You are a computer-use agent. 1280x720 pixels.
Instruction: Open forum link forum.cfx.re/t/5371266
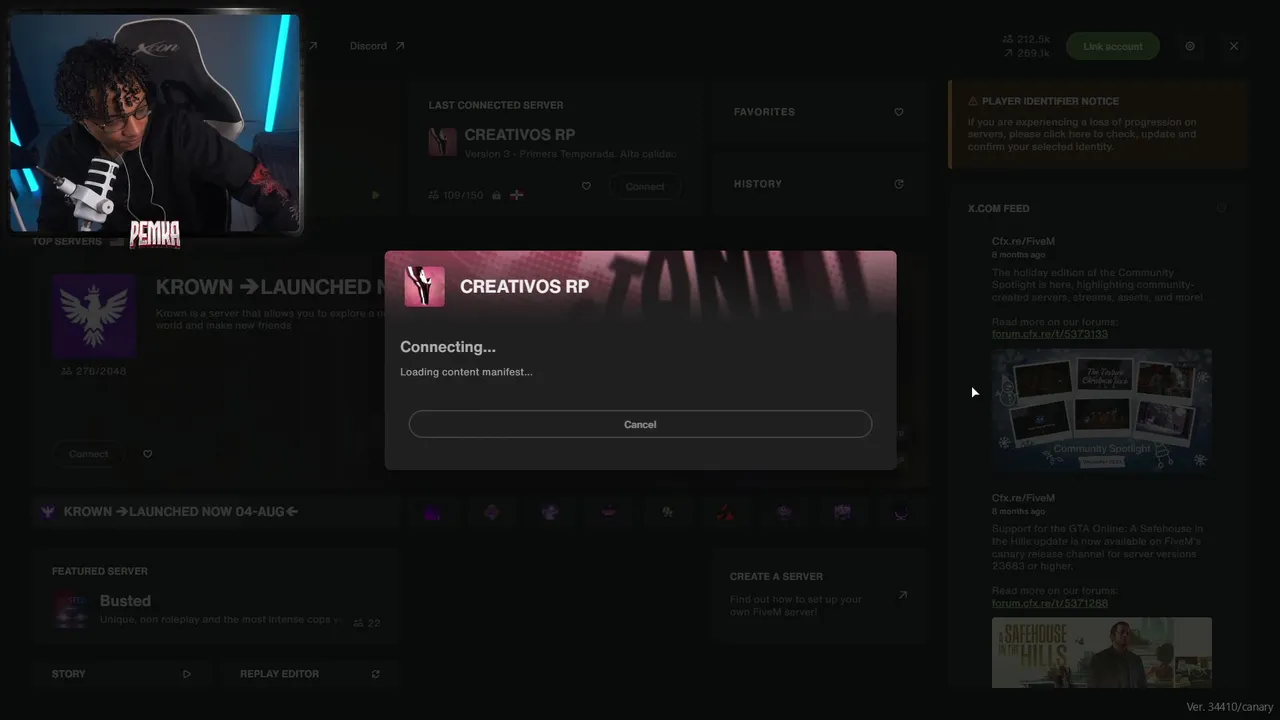point(1050,603)
